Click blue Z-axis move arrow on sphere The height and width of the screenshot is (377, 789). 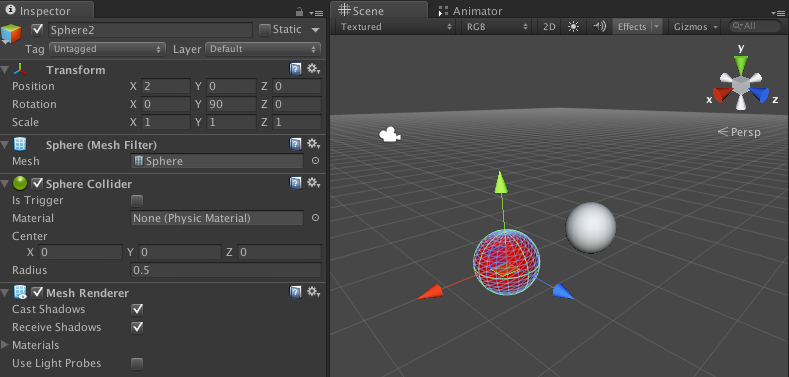pos(563,291)
